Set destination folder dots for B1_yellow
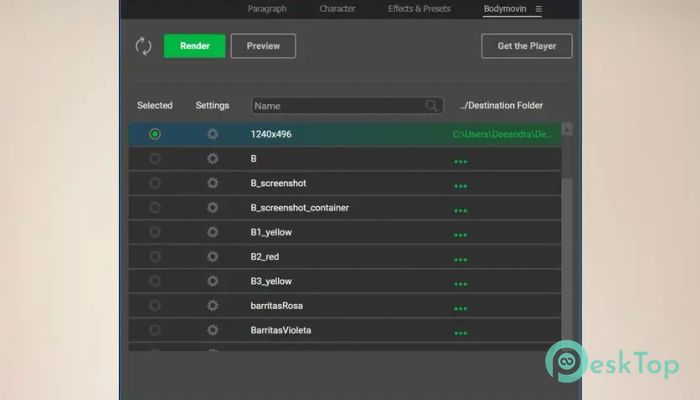This screenshot has height=400, width=700. (461, 235)
